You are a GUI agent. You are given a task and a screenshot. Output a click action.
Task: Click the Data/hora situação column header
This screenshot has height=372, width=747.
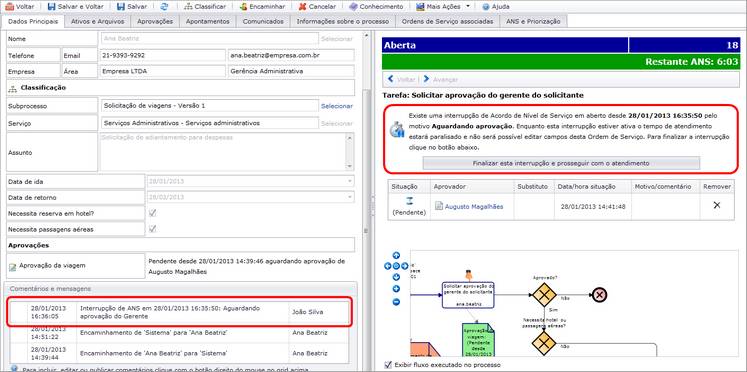[x=592, y=187]
